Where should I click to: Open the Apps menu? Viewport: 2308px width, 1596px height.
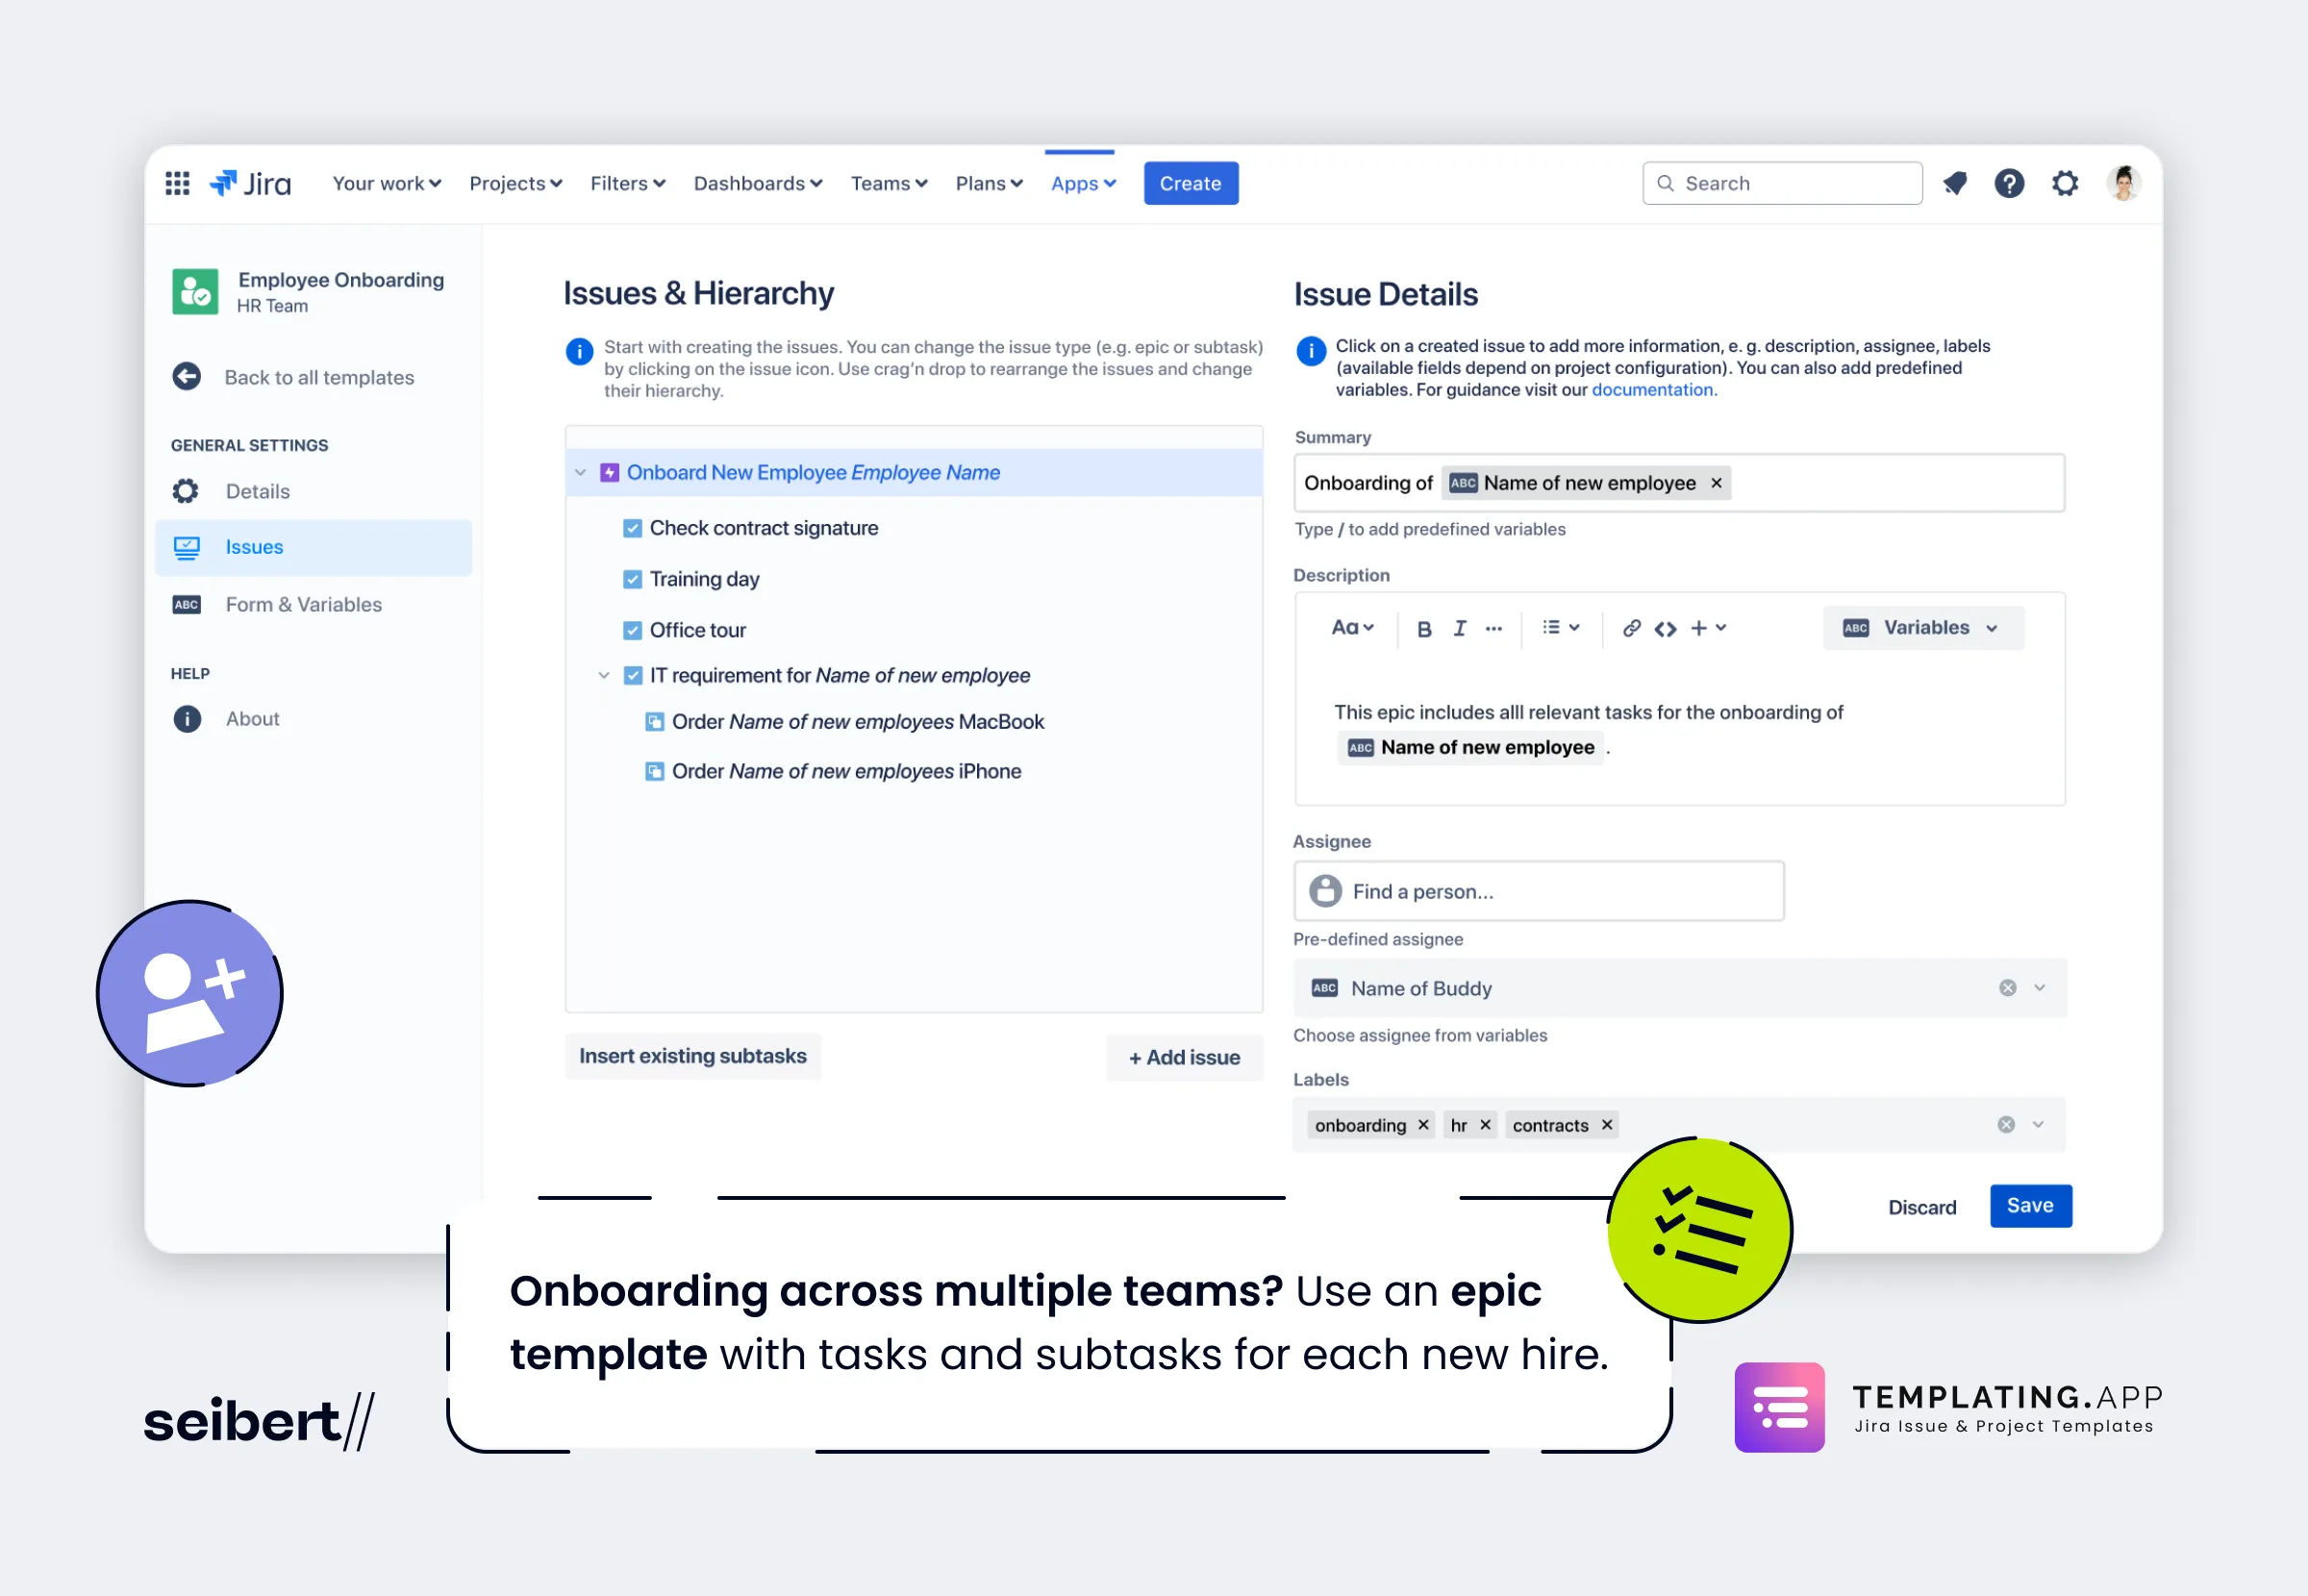tap(1083, 183)
